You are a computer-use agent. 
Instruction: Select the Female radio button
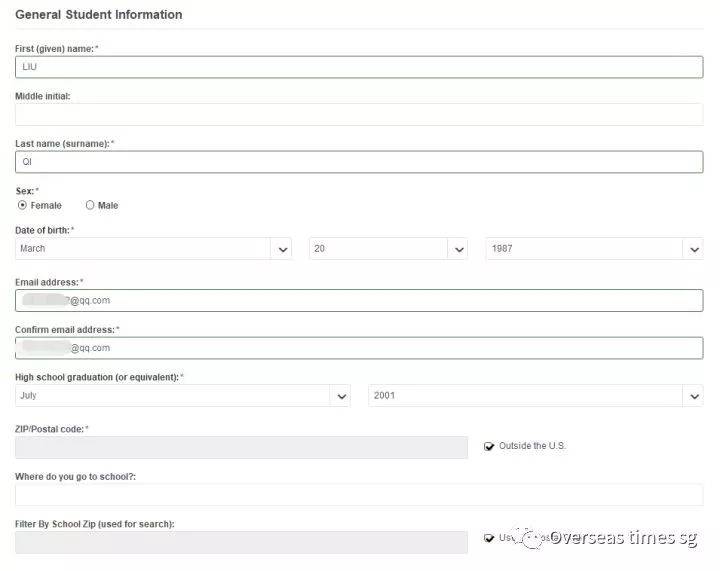23,205
